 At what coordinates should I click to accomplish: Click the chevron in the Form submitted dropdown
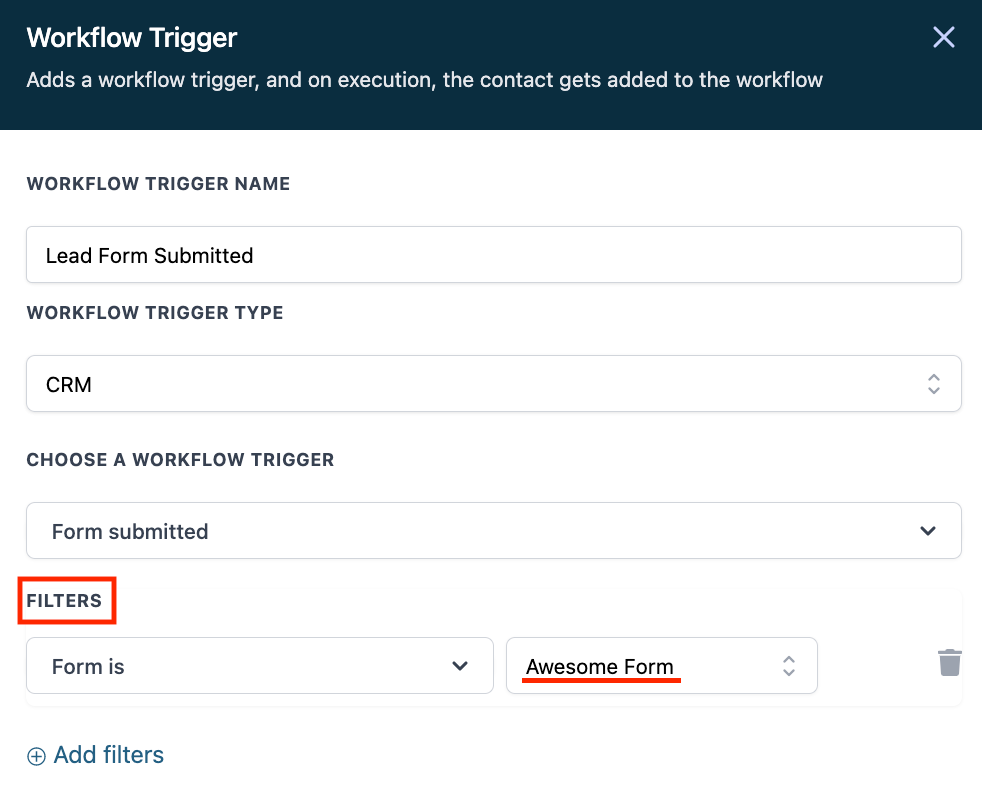(928, 531)
